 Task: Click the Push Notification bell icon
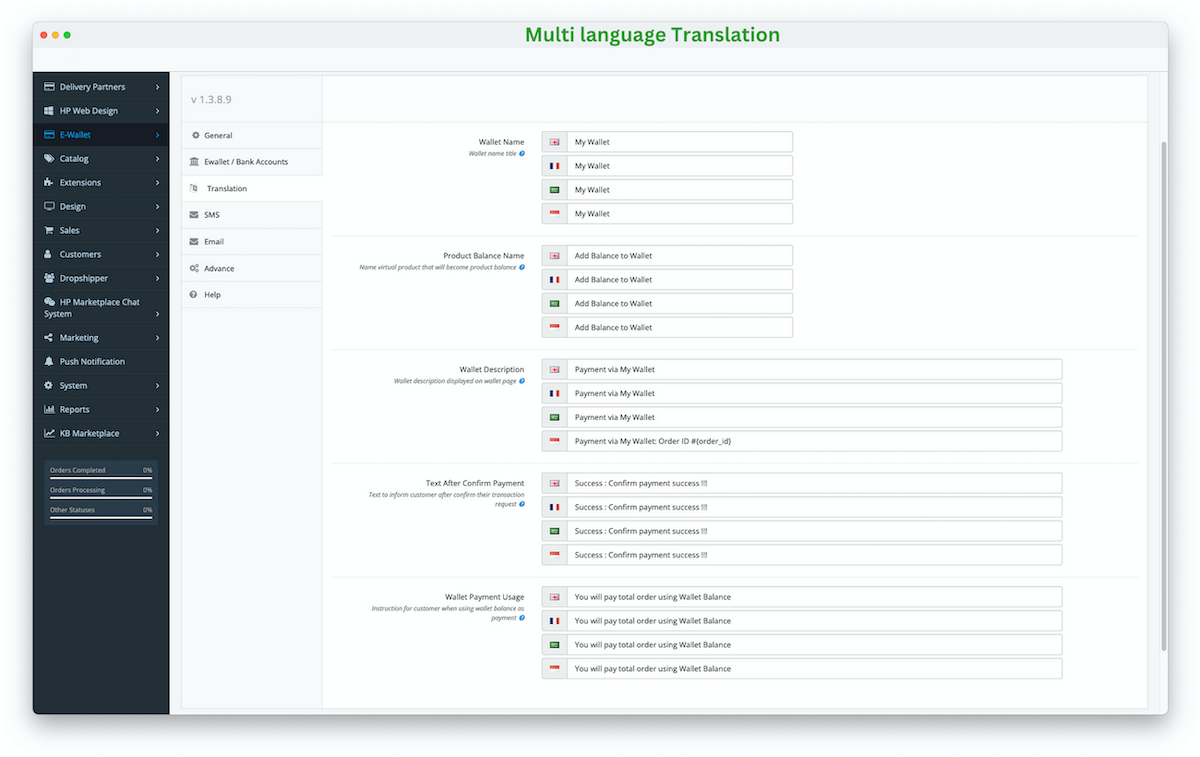coord(48,361)
